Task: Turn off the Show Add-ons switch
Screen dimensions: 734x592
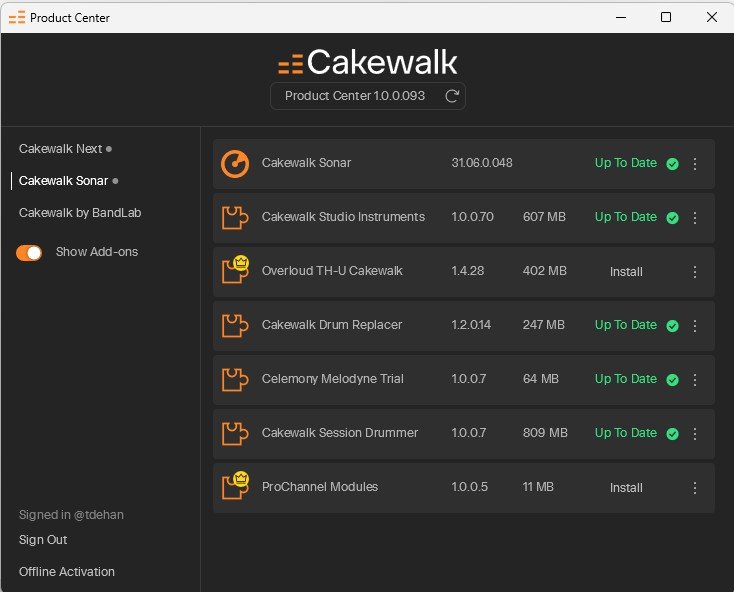Action: [29, 253]
